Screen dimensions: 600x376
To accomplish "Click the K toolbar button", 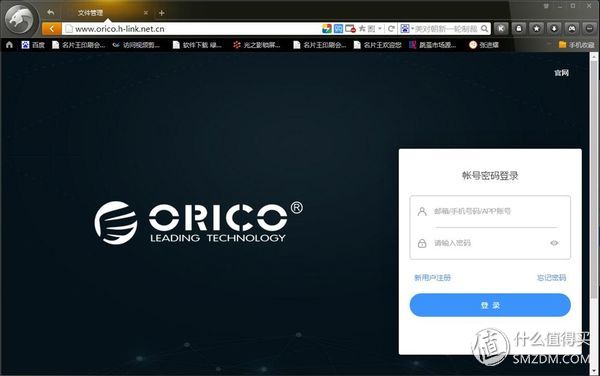I will 501,28.
